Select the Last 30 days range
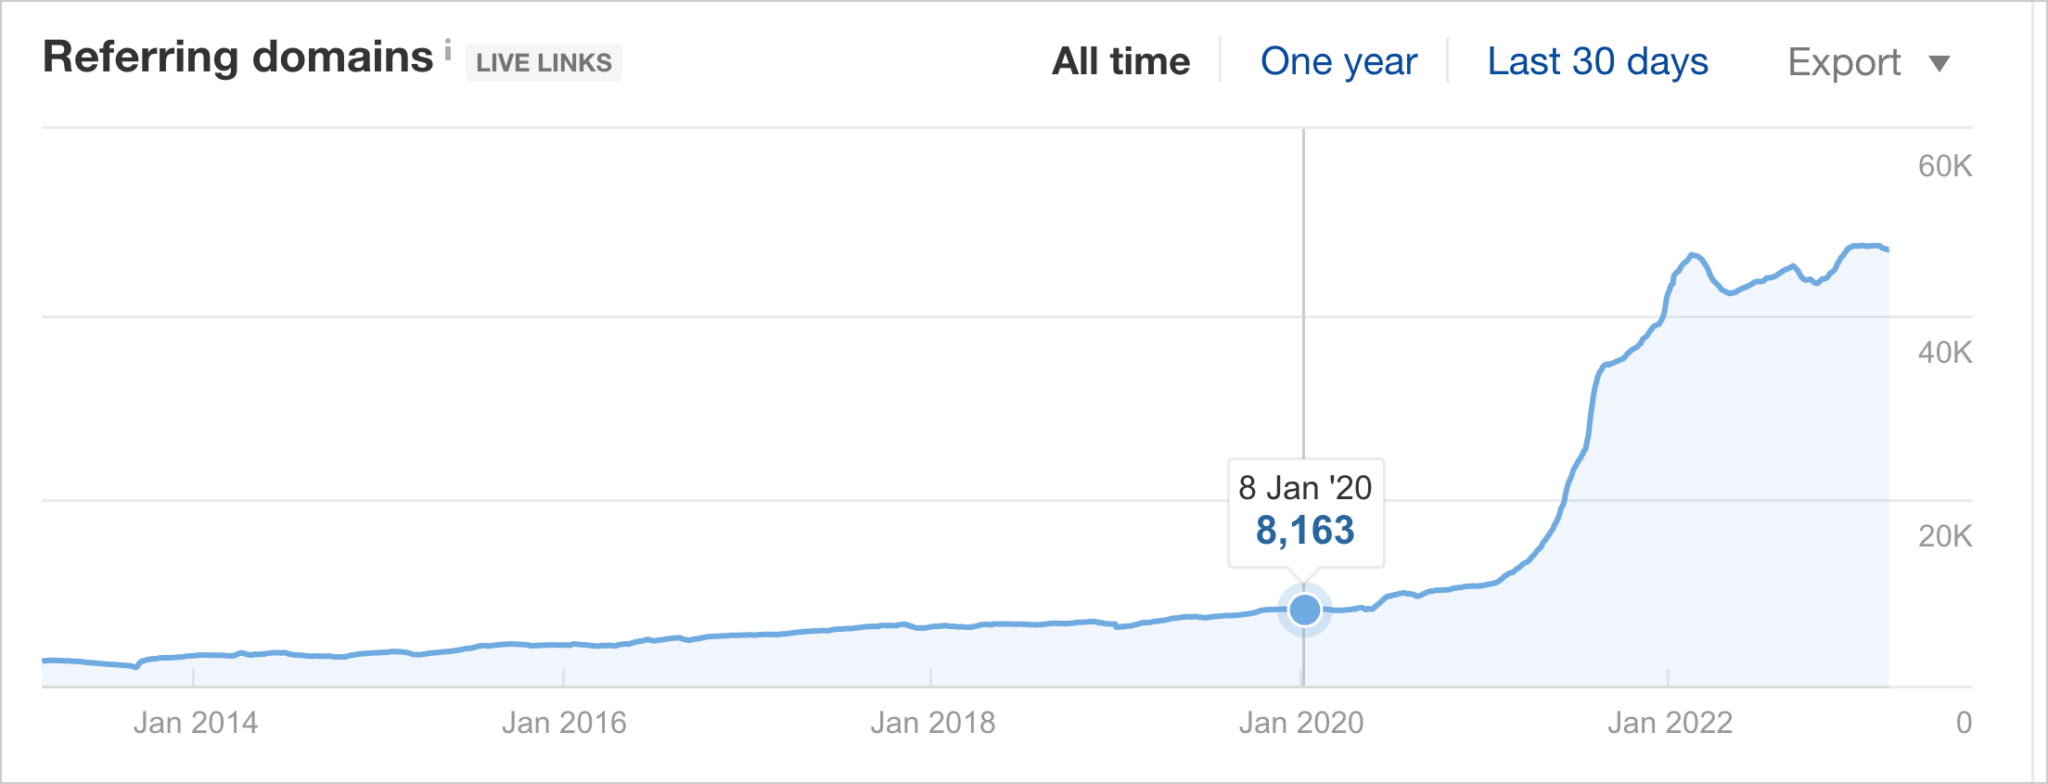This screenshot has width=2048, height=784. point(1597,61)
